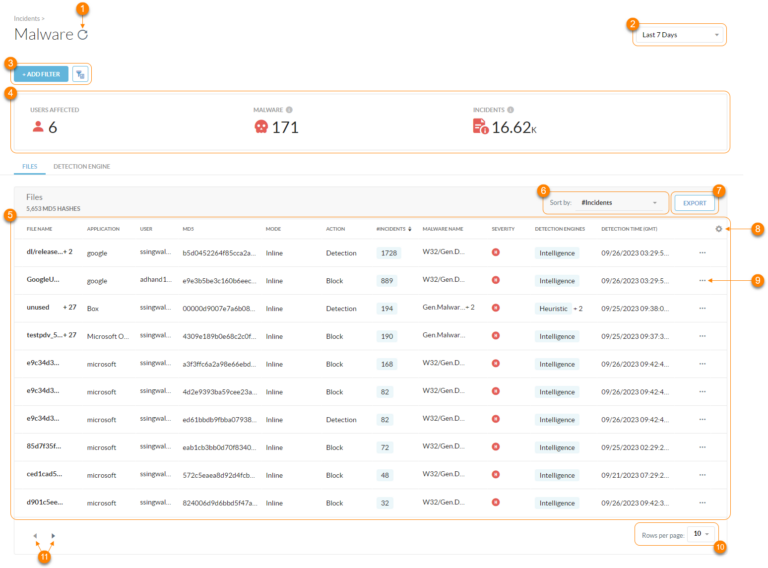Click the Malware info icon
Viewport: 768px width, 568px height.
[289, 110]
